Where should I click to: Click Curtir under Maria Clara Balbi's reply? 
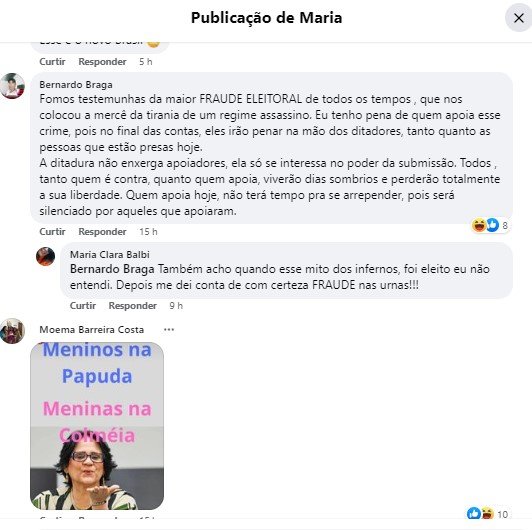click(83, 306)
